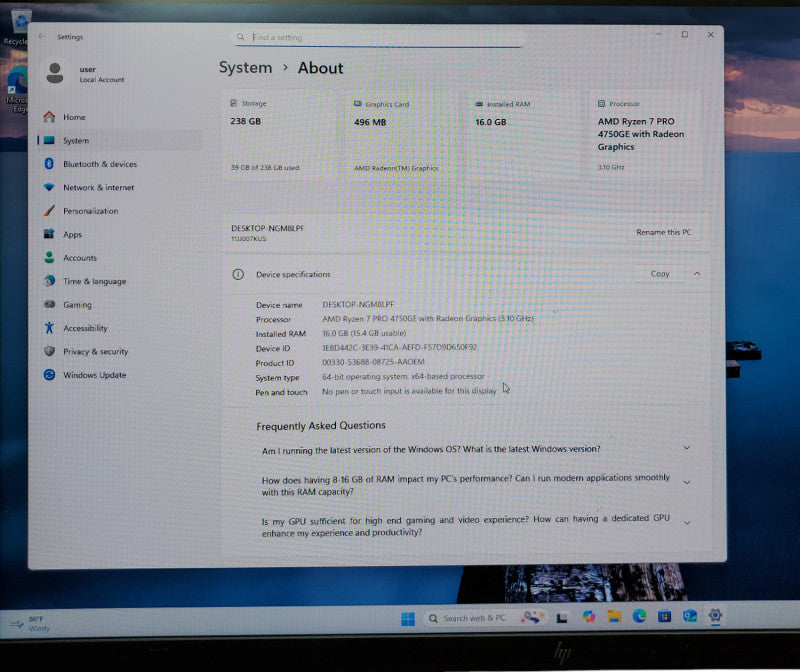Click the Settings gear in taskbar

(715, 615)
